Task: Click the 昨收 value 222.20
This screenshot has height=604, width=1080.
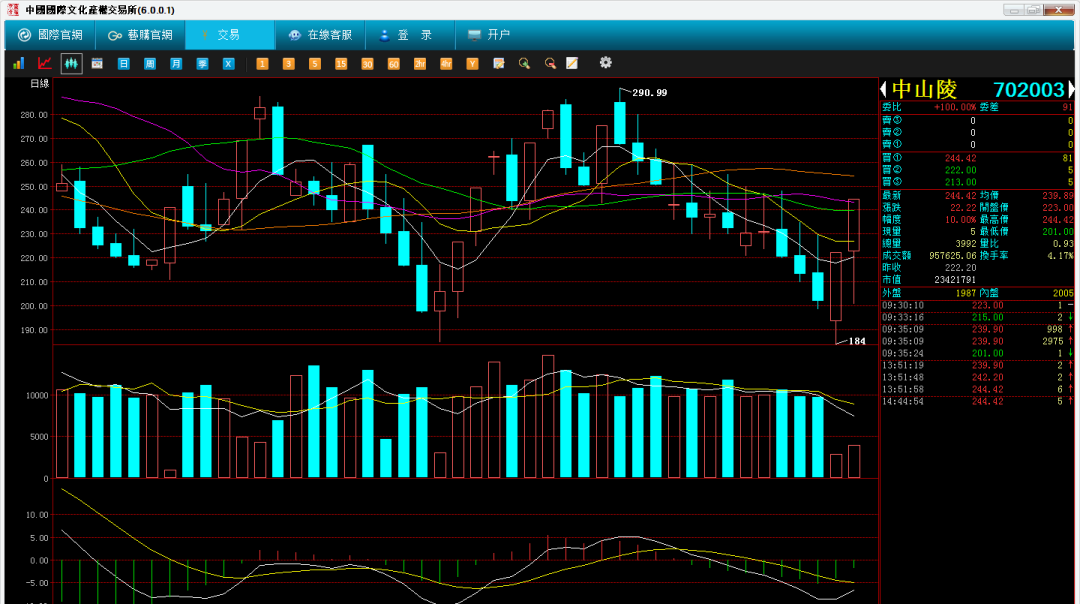Action: click(x=960, y=268)
